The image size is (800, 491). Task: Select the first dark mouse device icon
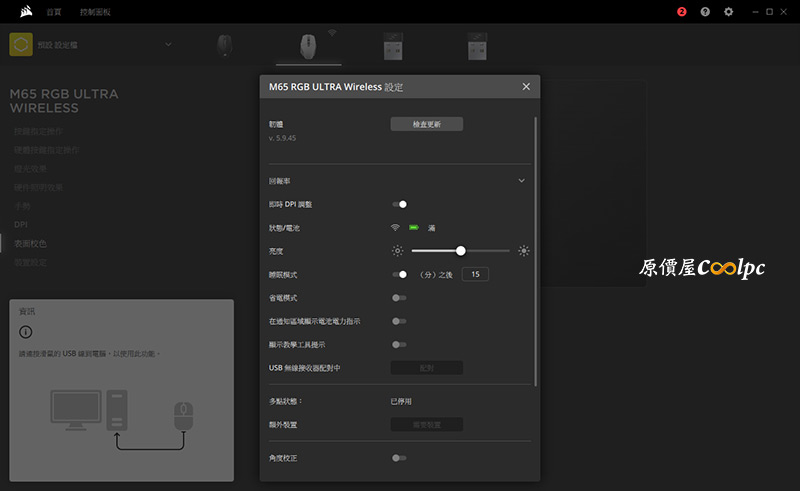224,46
